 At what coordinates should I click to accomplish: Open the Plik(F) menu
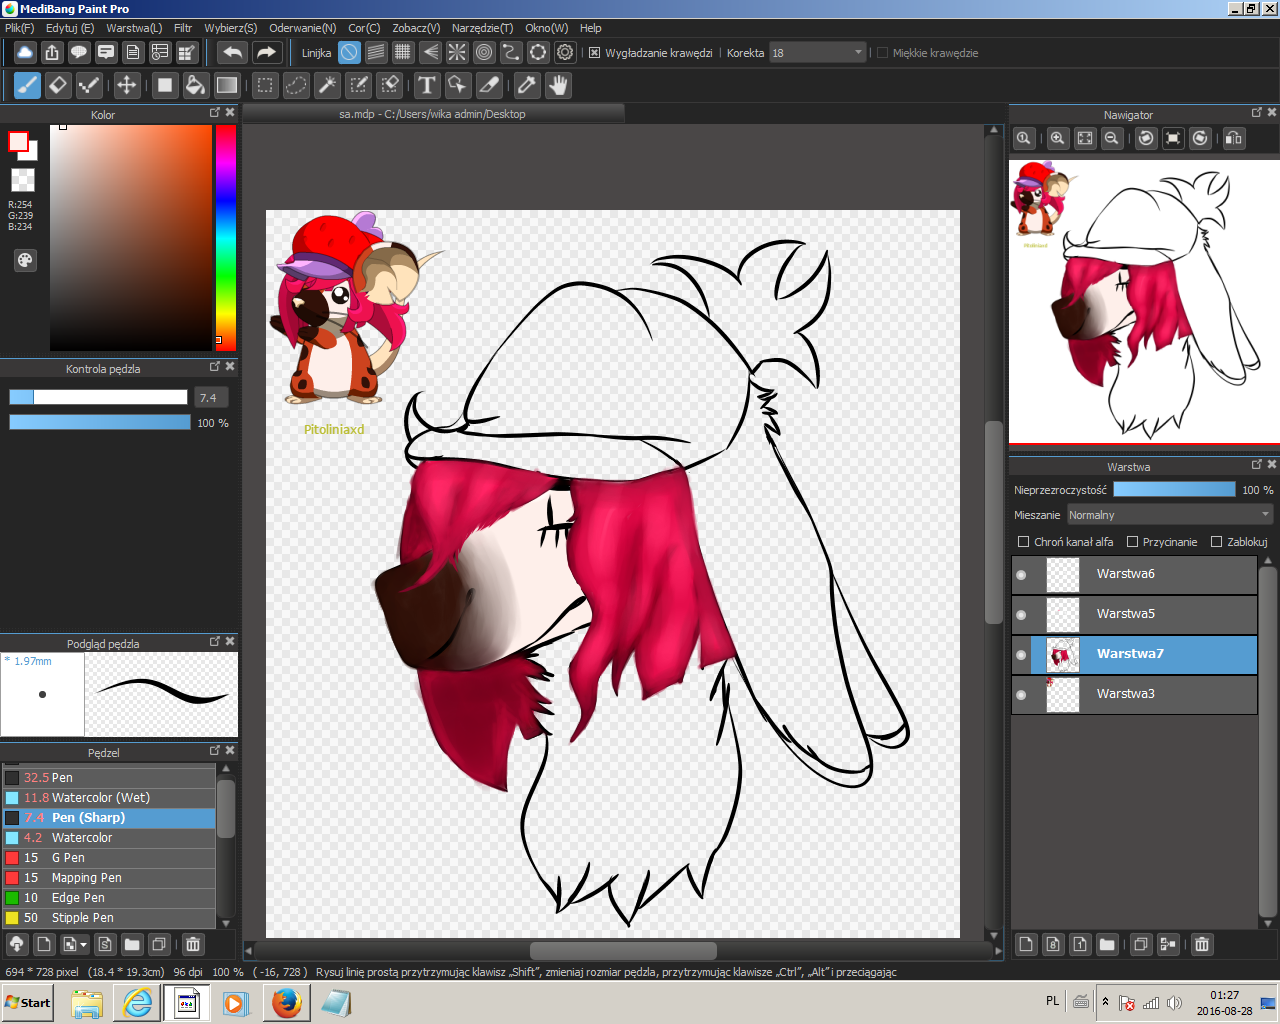coord(19,28)
